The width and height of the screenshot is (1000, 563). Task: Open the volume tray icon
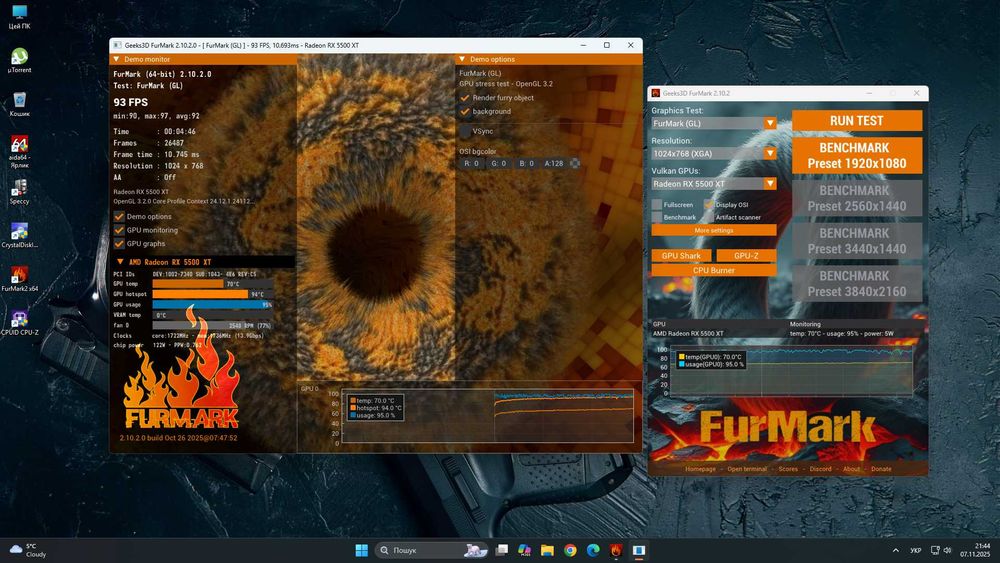click(948, 550)
